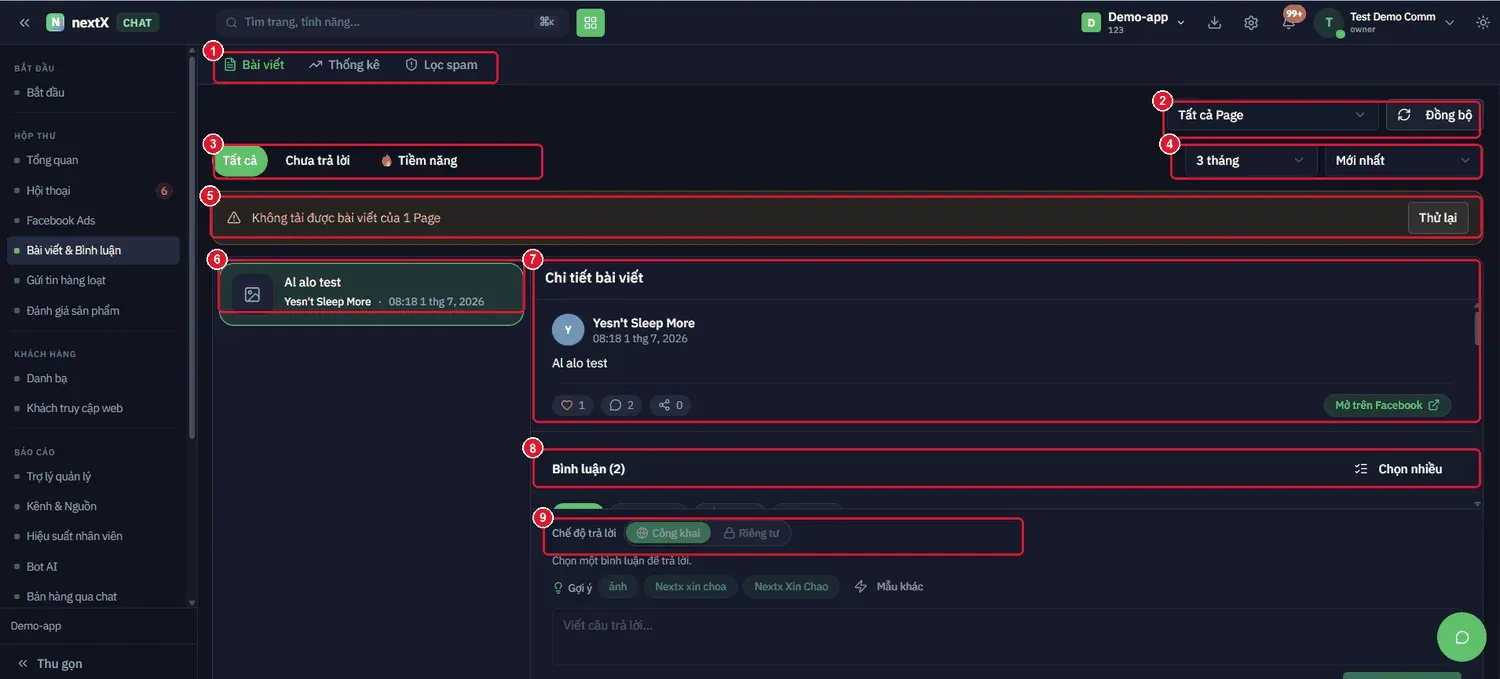
Task: Open the Tất cả Page dropdown
Action: coord(1272,115)
